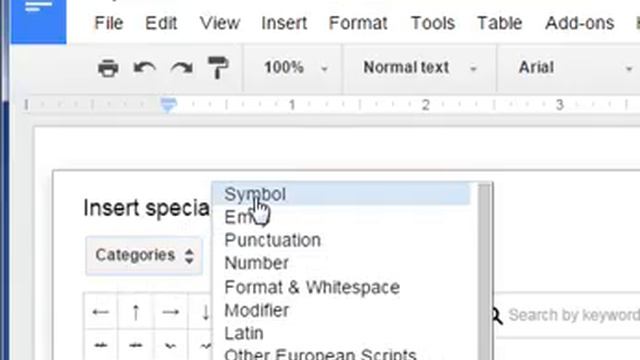Activate the paint format tool
The image size is (640, 360).
(x=218, y=68)
